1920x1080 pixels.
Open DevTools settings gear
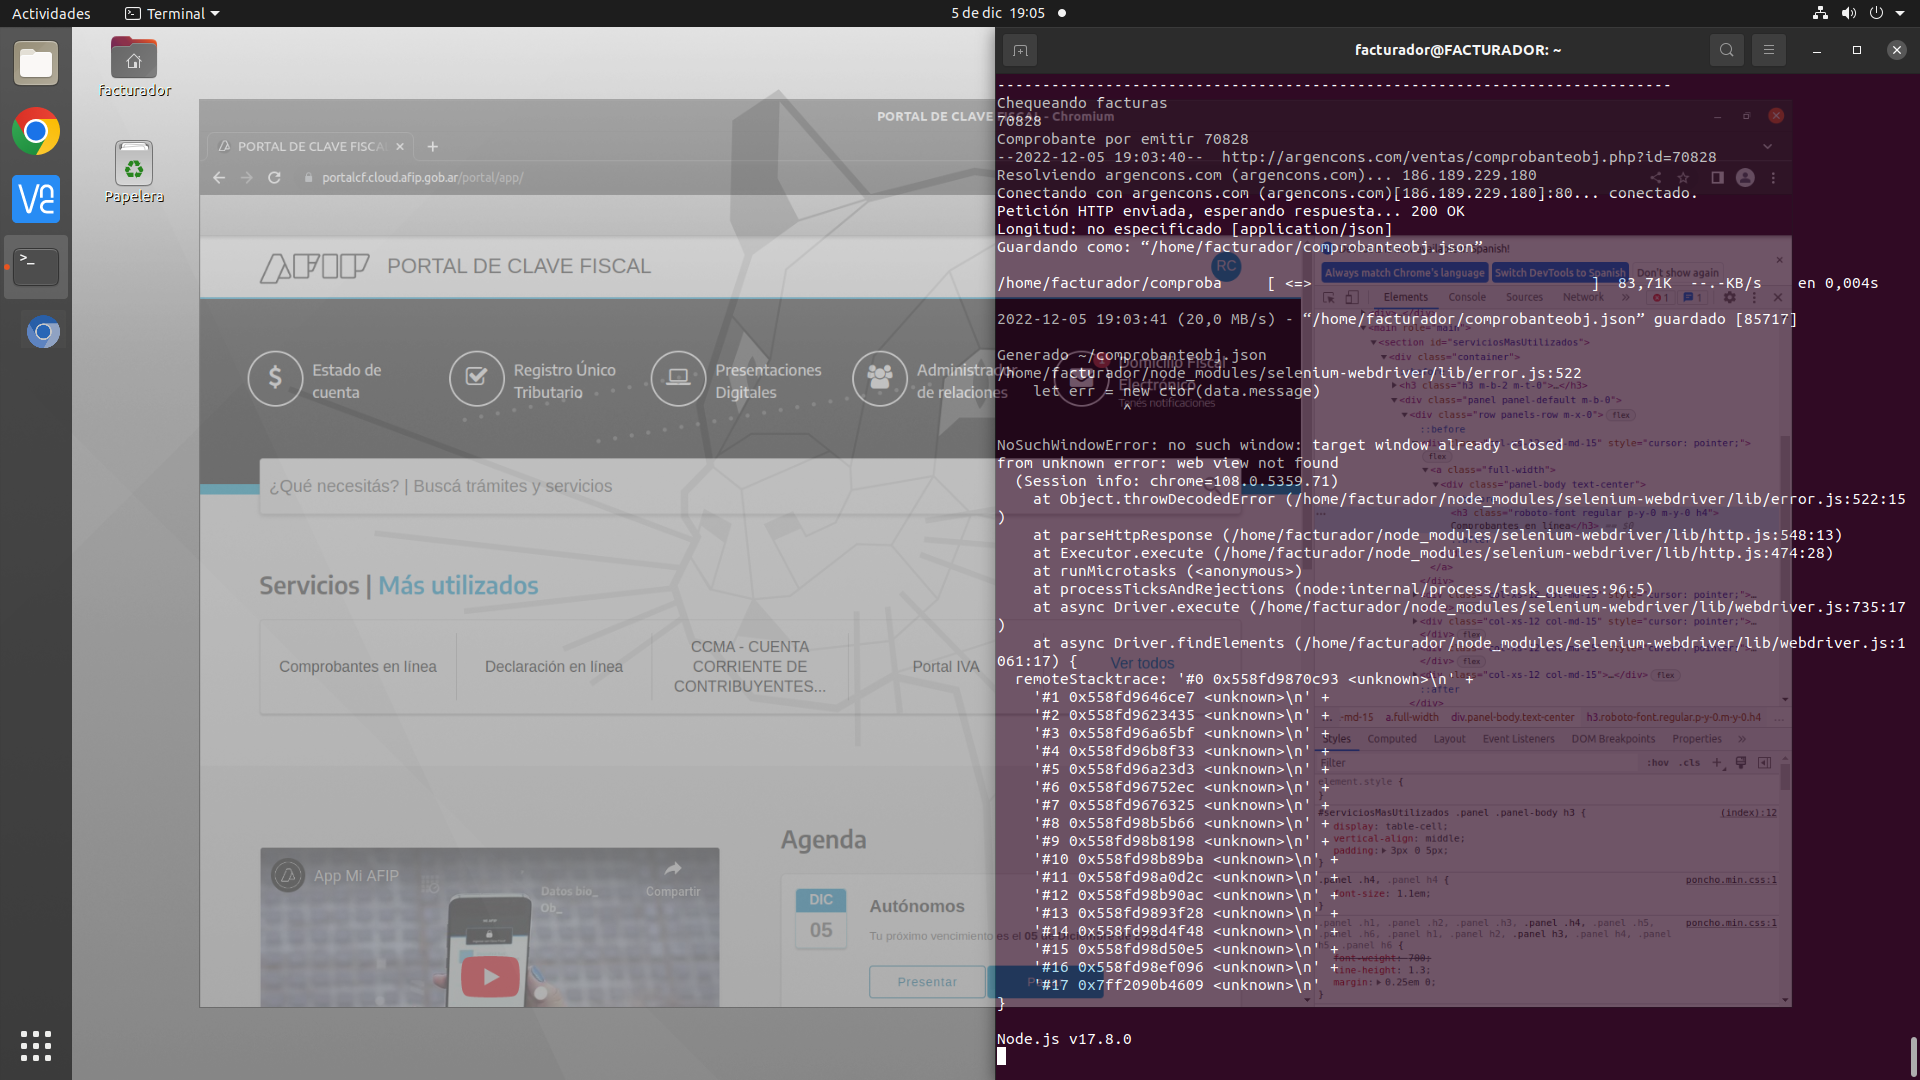(x=1729, y=297)
